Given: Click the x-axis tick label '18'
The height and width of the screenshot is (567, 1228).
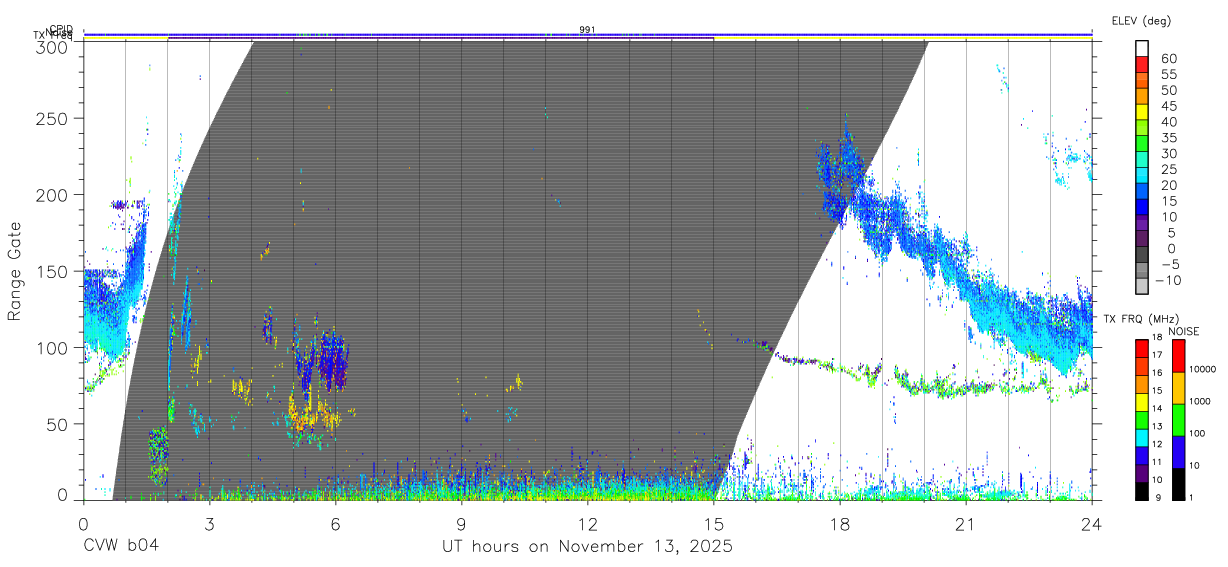Looking at the screenshot, I should [x=839, y=524].
